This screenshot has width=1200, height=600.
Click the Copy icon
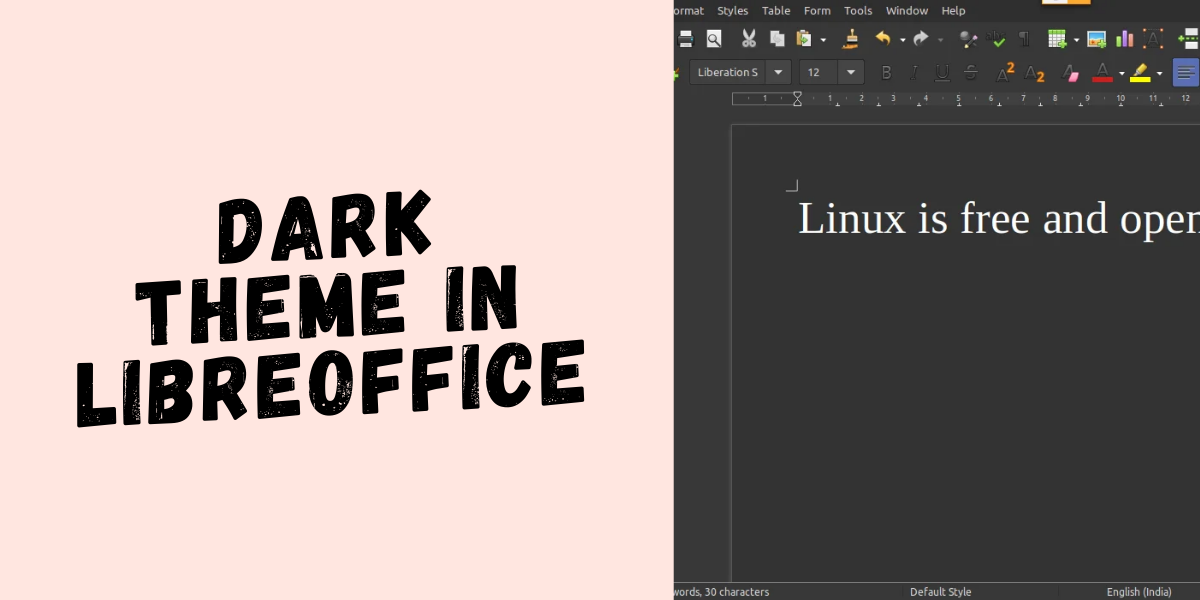pos(777,38)
